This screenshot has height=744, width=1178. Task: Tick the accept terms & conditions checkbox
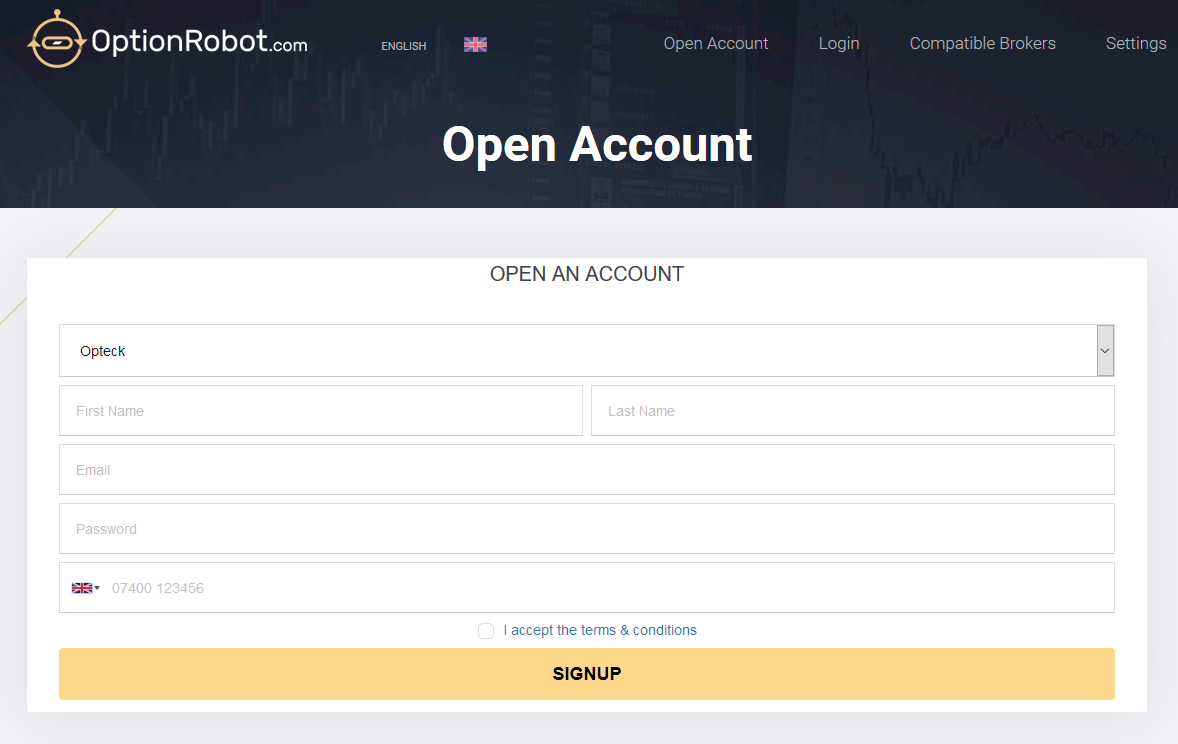[486, 631]
